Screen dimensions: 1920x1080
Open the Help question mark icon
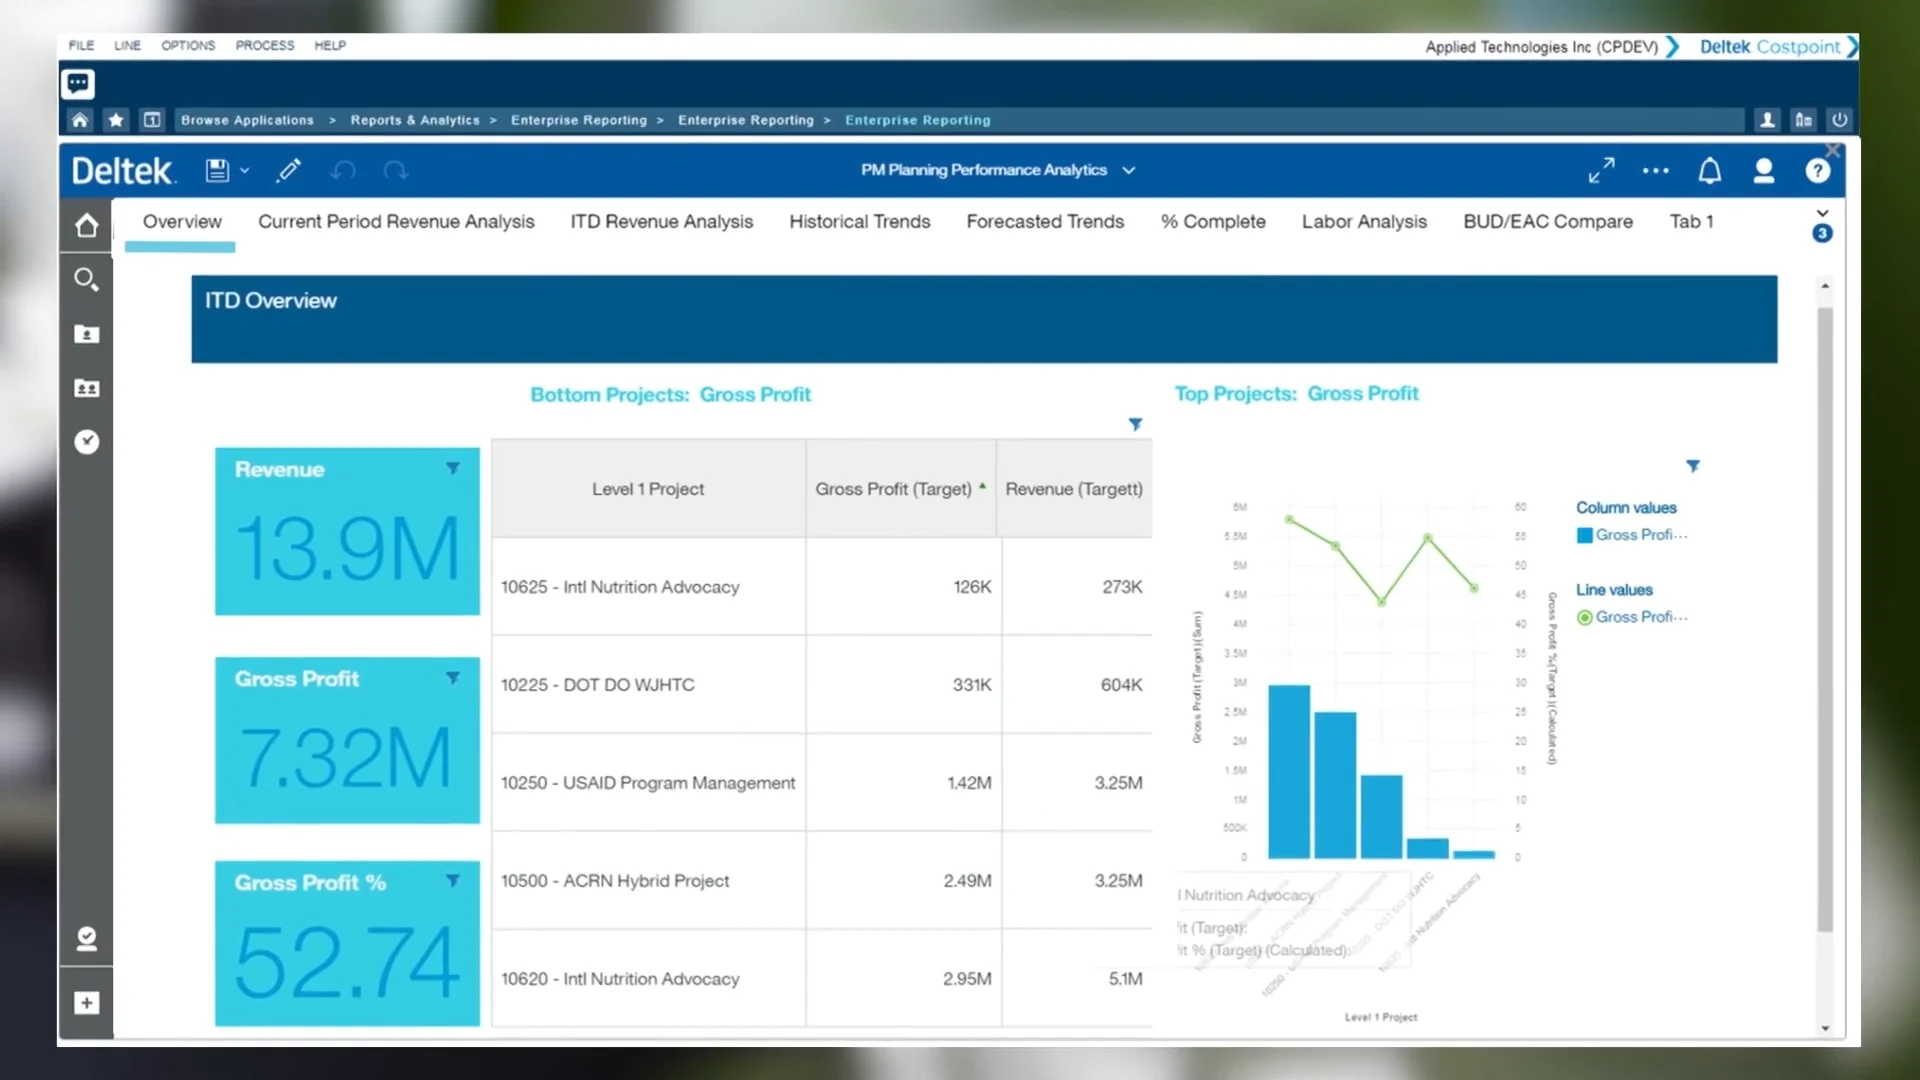click(1817, 170)
